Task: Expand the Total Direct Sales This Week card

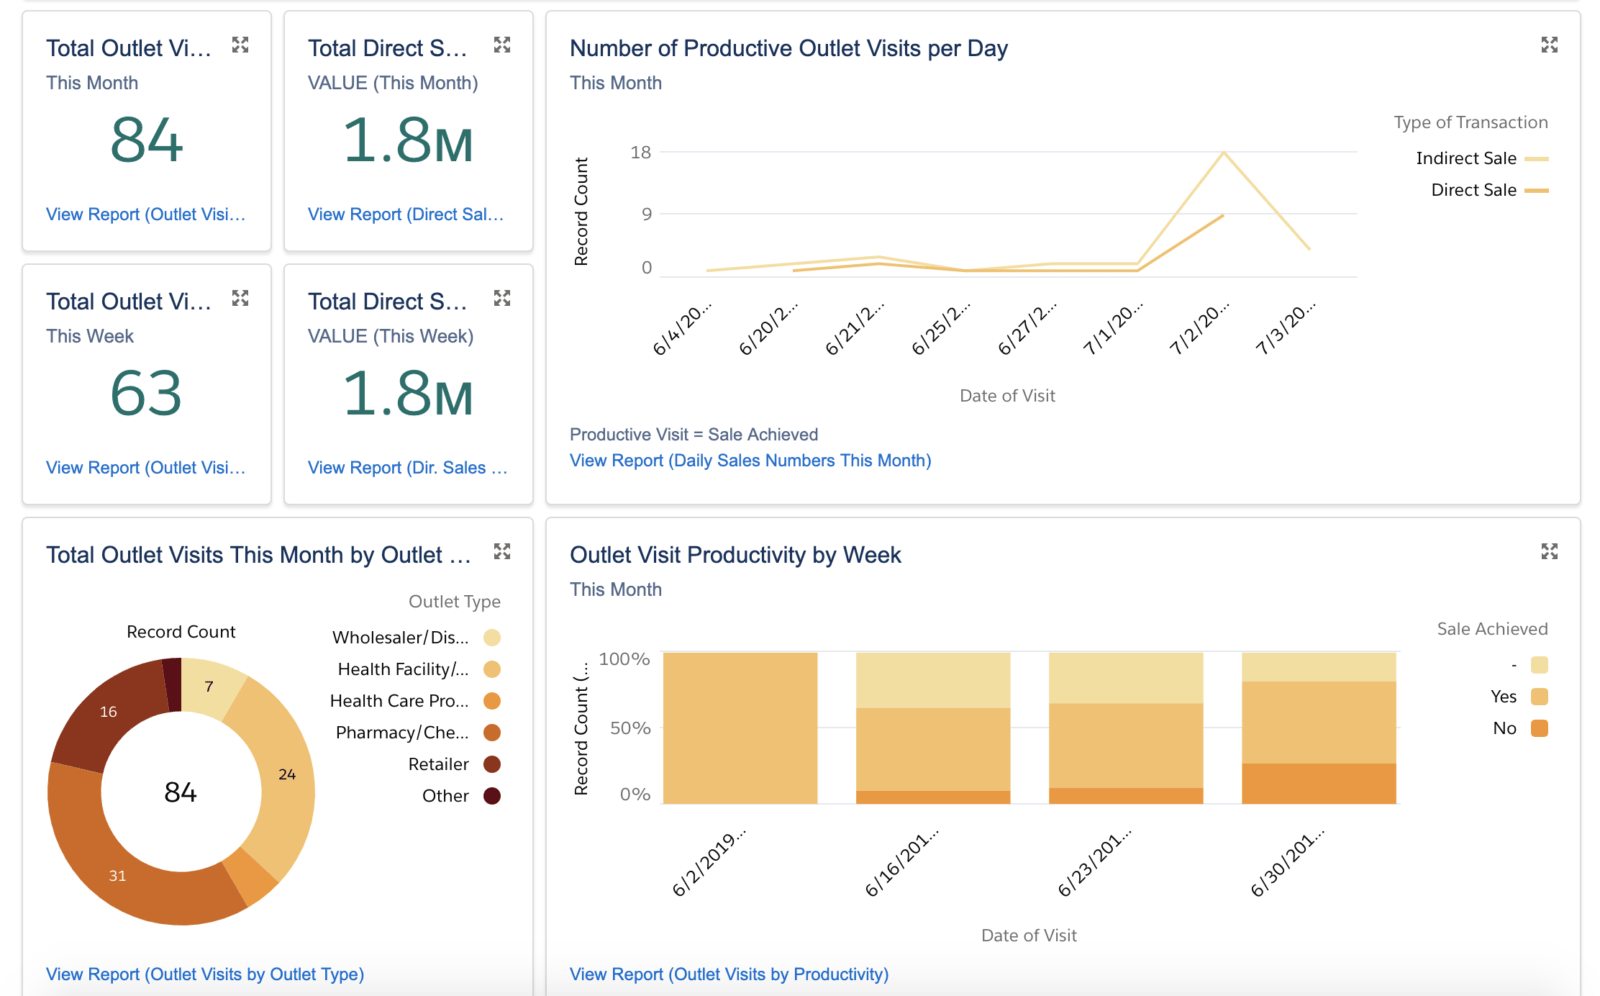Action: (502, 298)
